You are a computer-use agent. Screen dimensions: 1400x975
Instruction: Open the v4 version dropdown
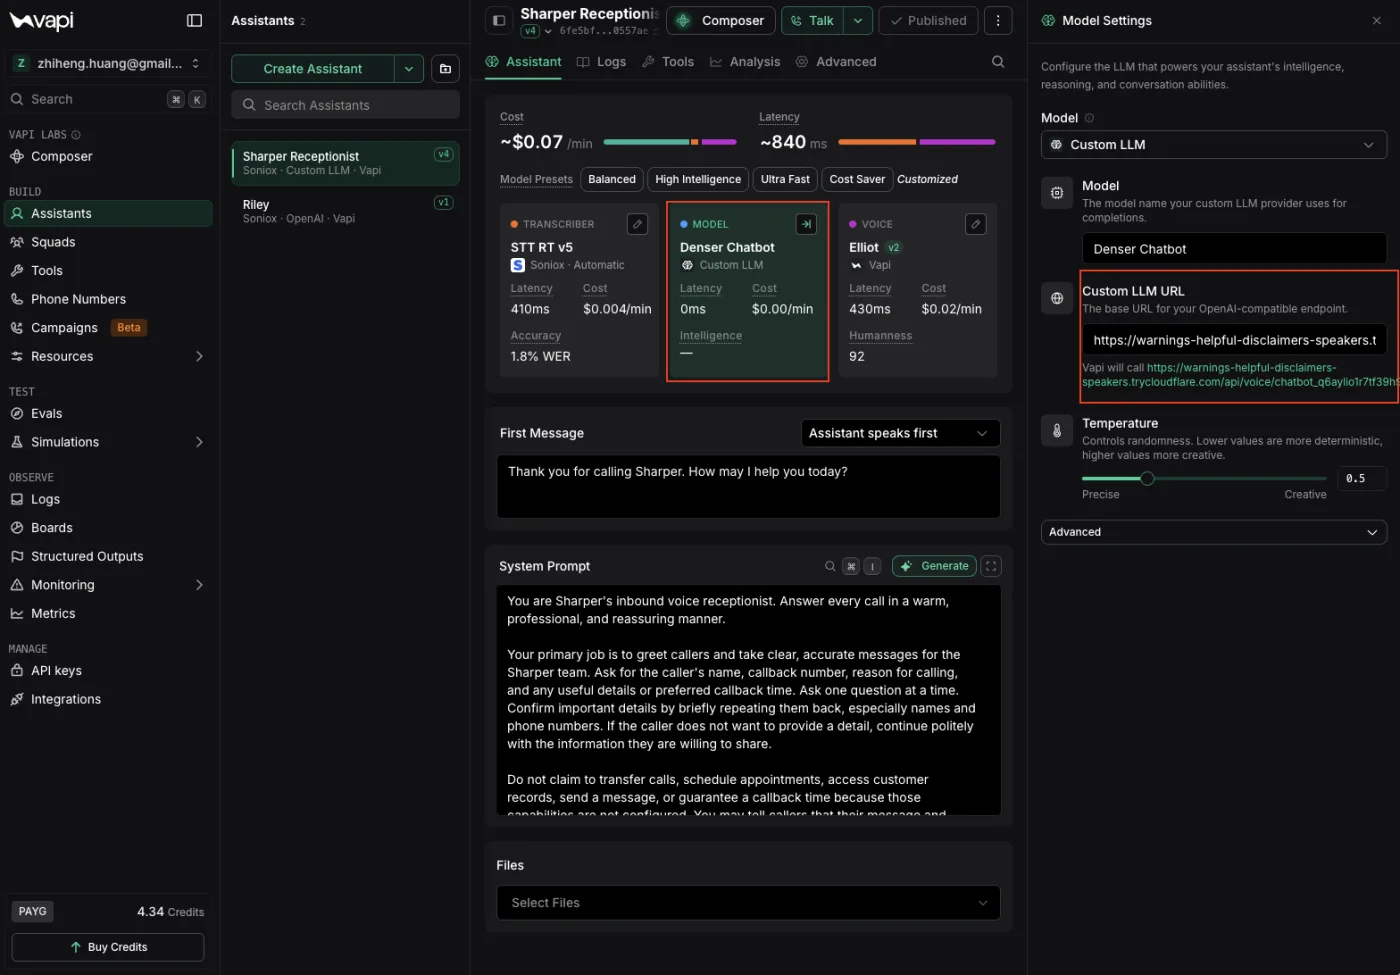(x=537, y=31)
